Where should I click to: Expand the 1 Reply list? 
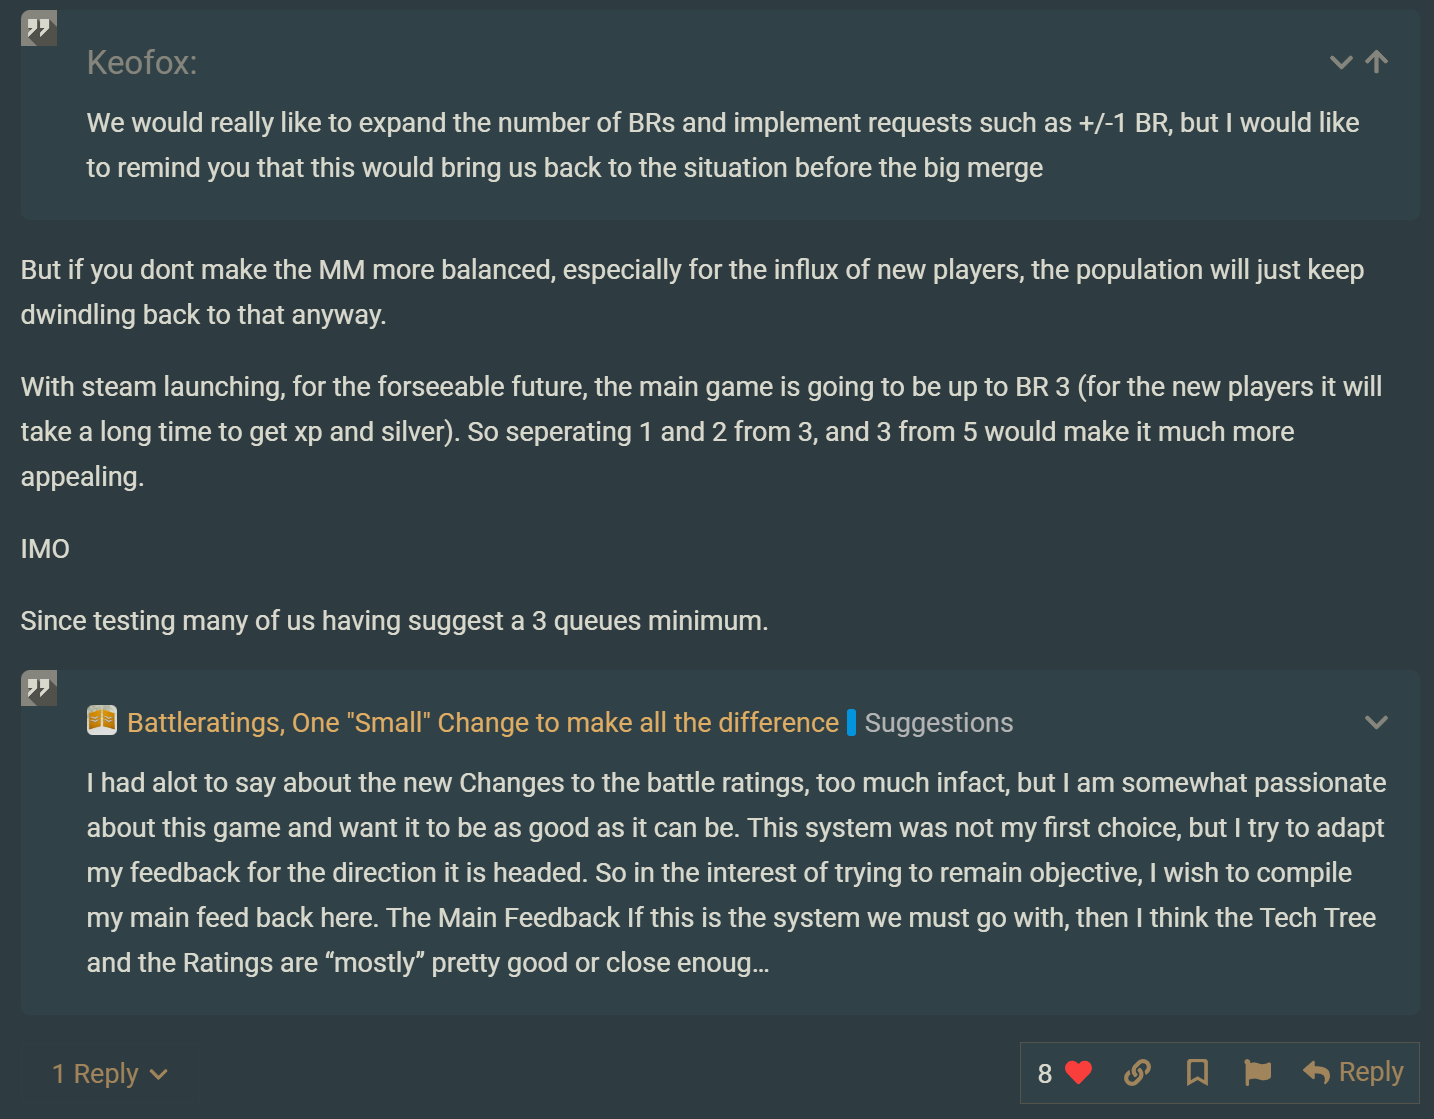pyautogui.click(x=110, y=1074)
